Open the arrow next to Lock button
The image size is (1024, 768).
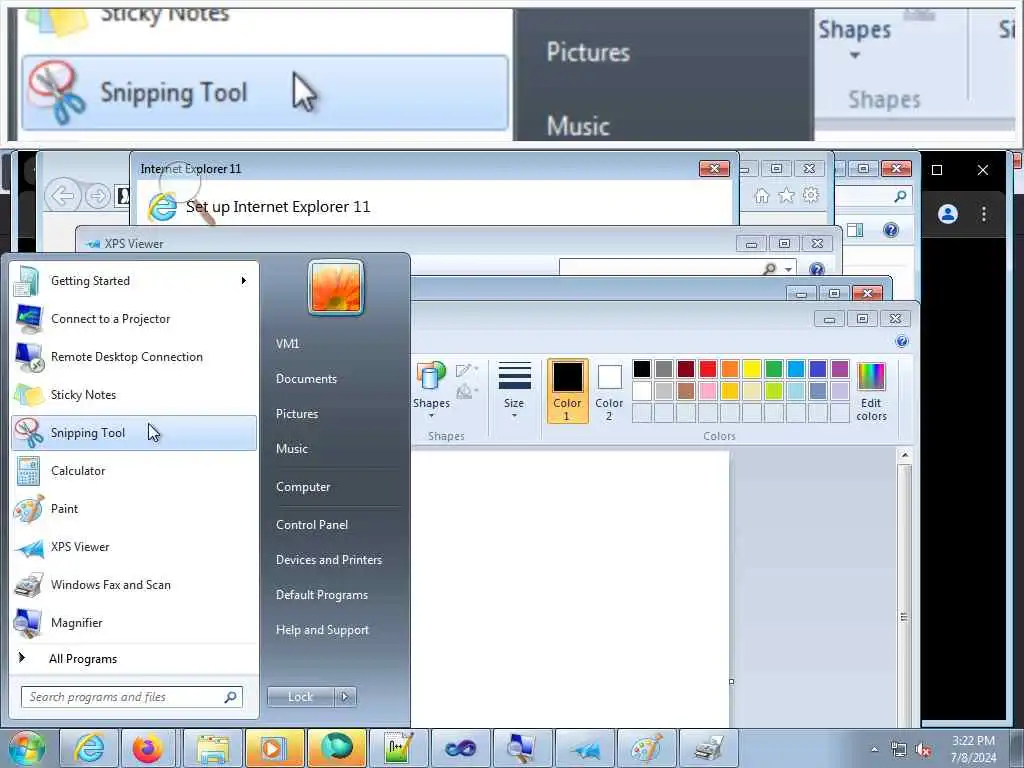tap(345, 697)
